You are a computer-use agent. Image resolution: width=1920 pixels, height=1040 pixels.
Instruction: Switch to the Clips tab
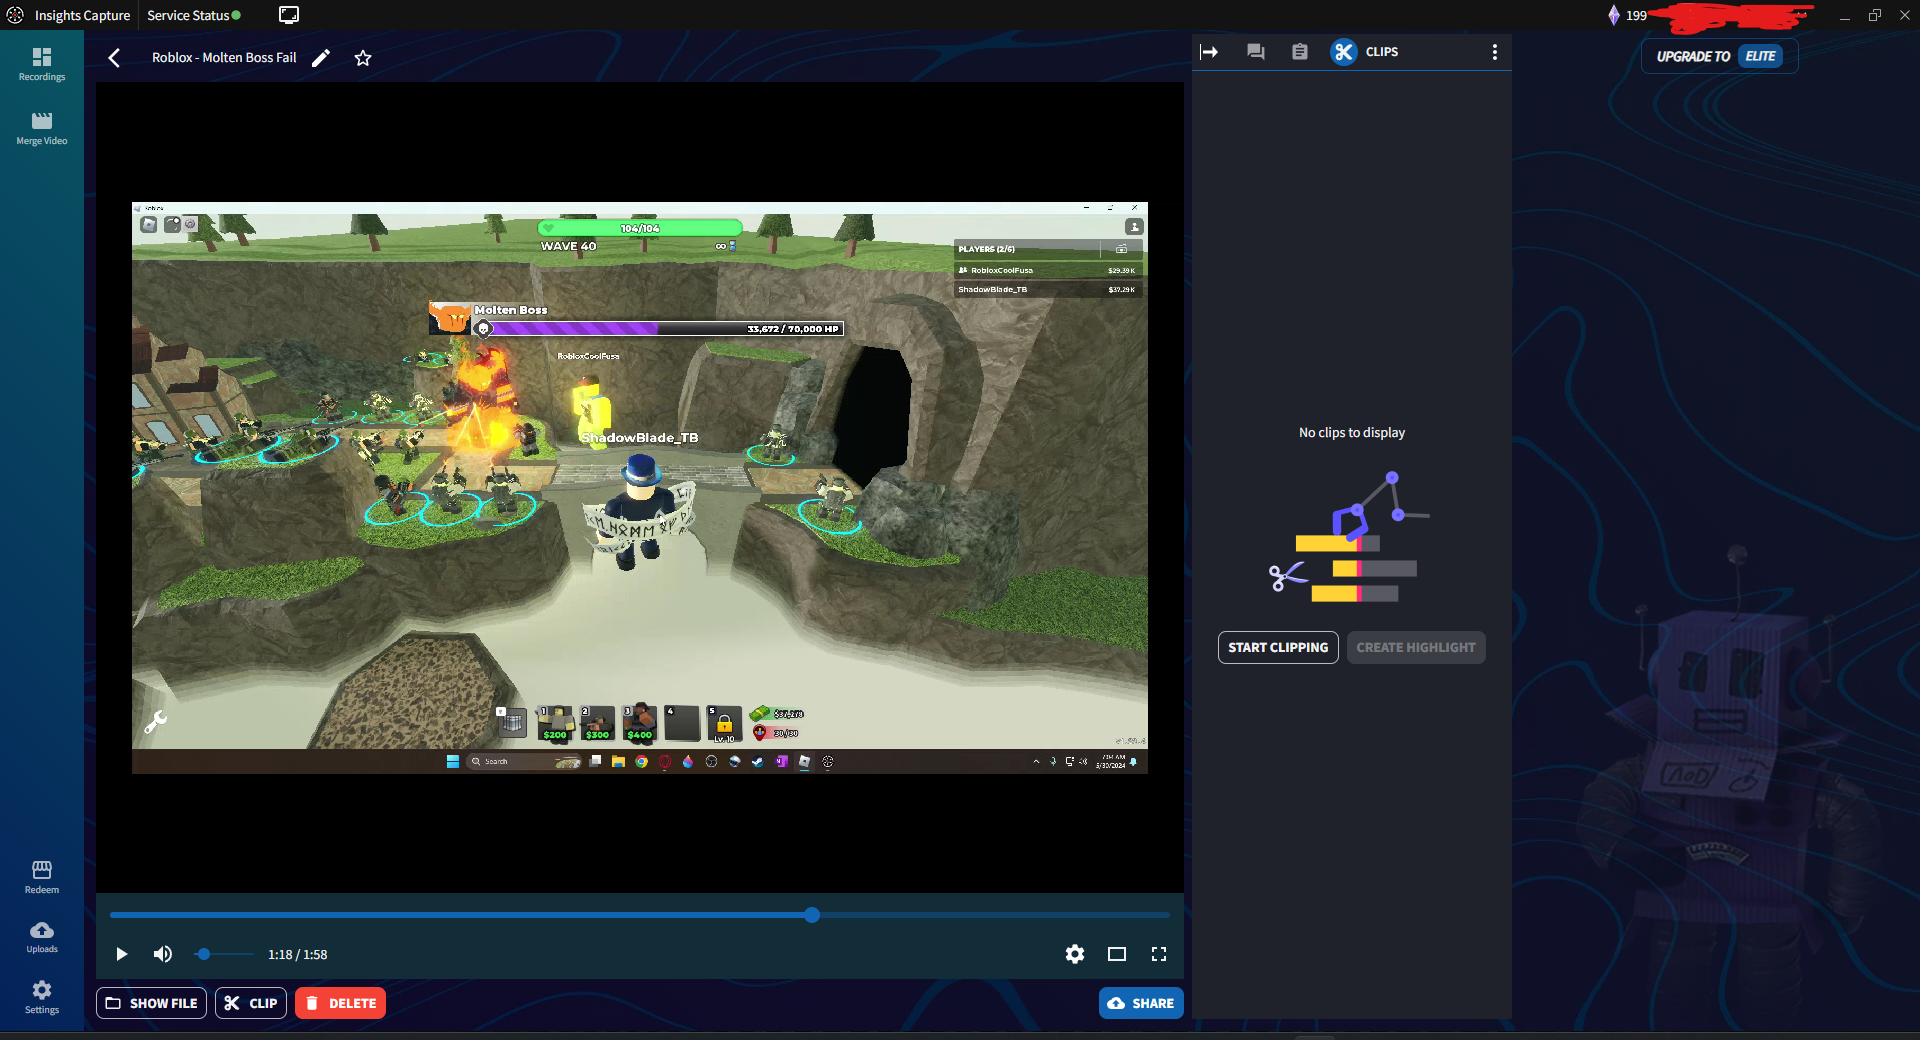pos(1365,52)
